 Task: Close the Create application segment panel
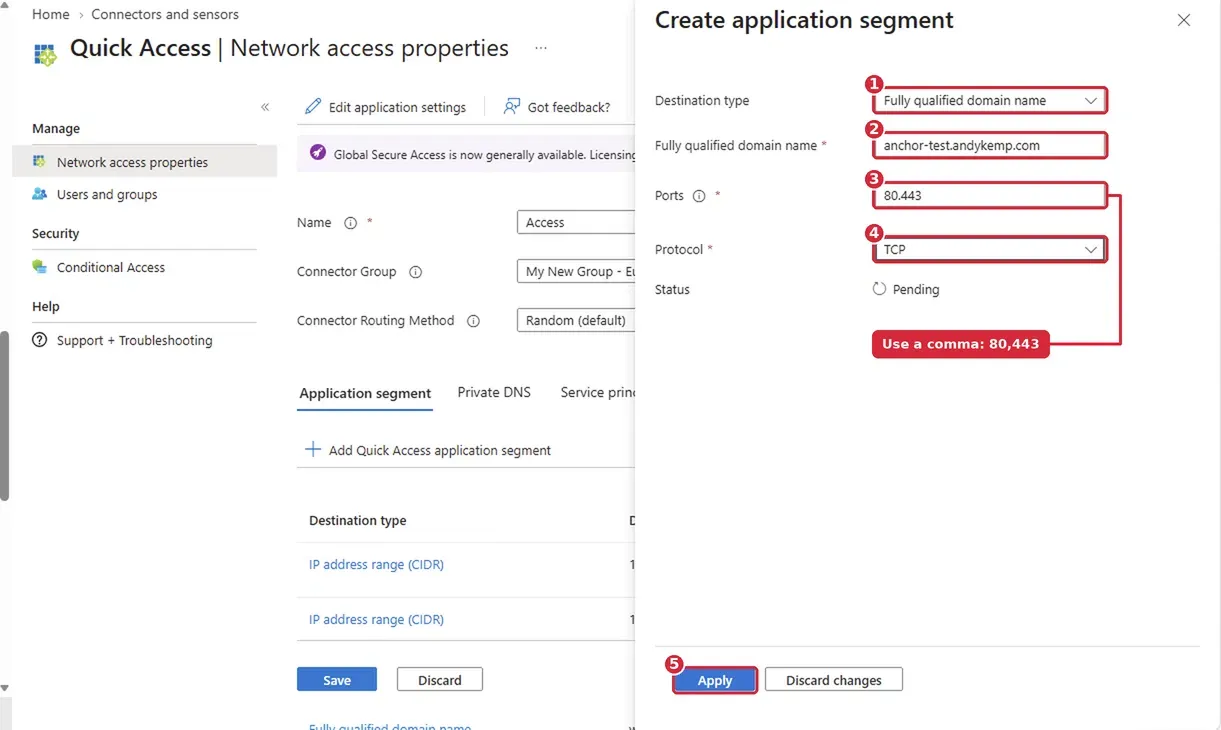[x=1184, y=20]
